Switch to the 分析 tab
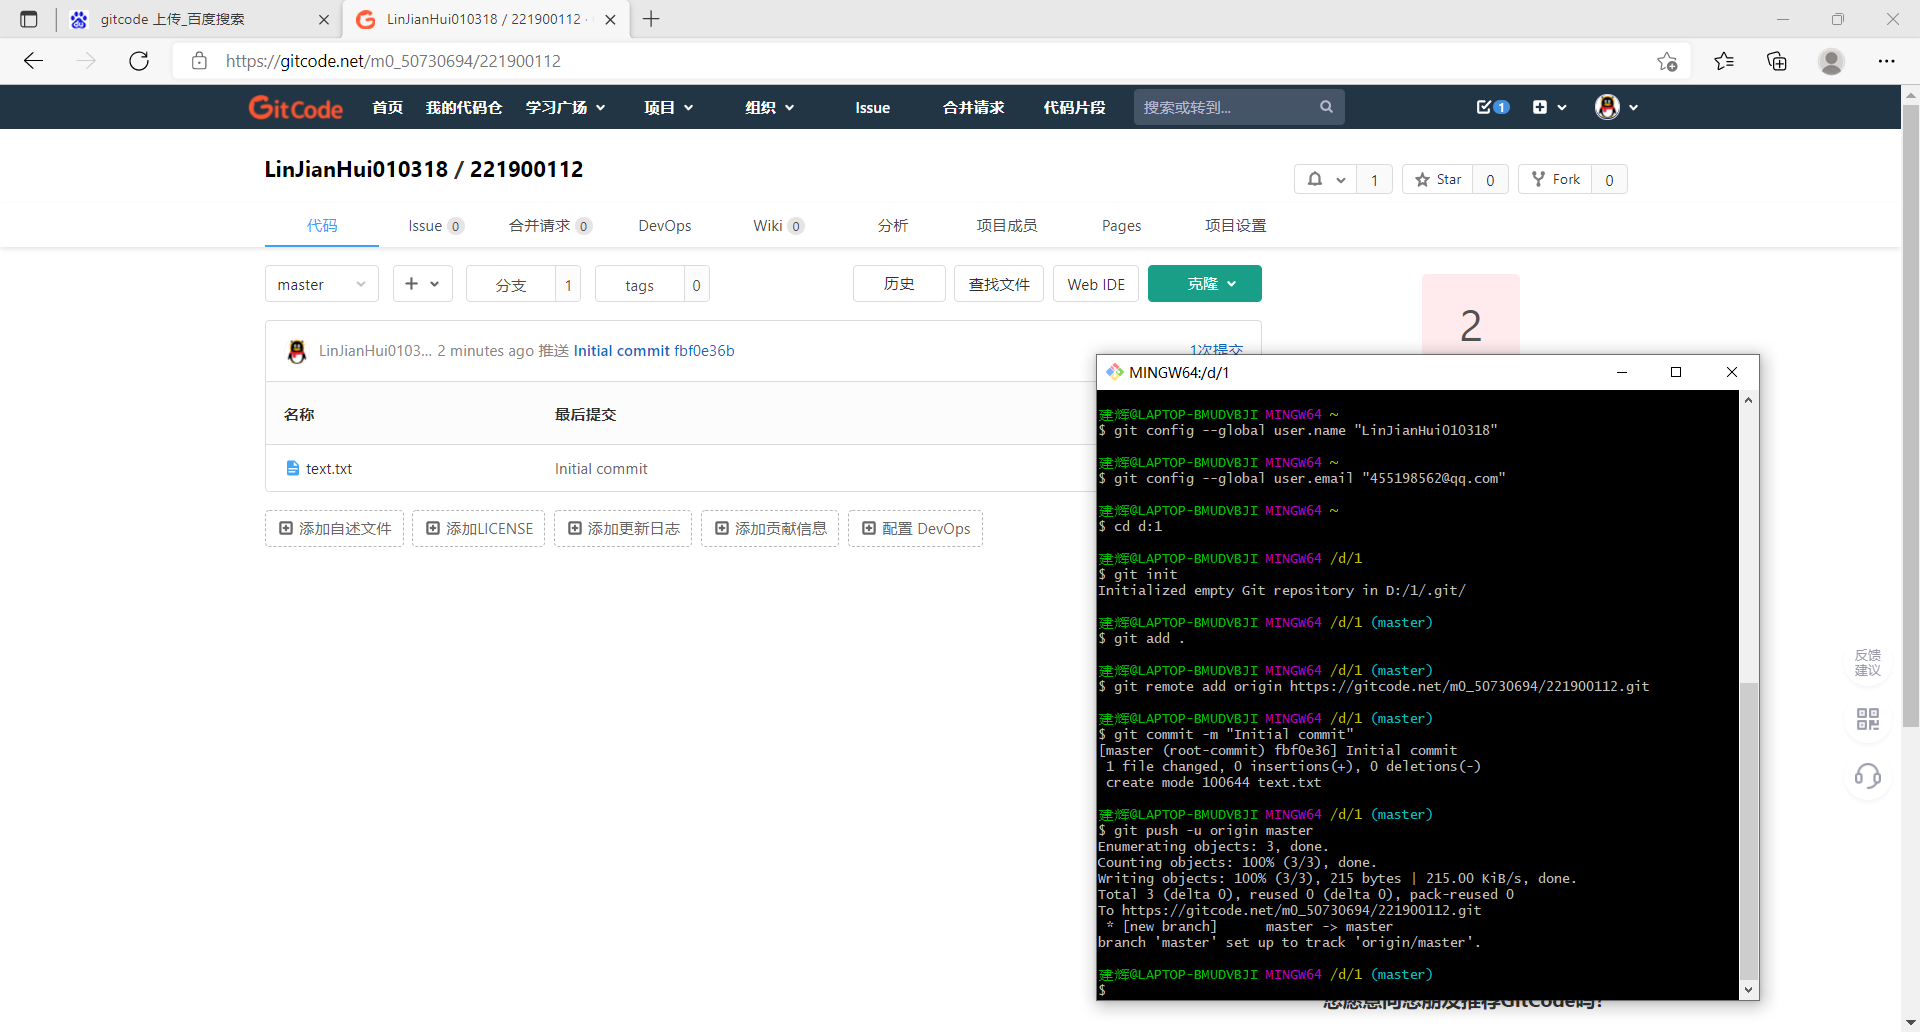 tap(892, 226)
